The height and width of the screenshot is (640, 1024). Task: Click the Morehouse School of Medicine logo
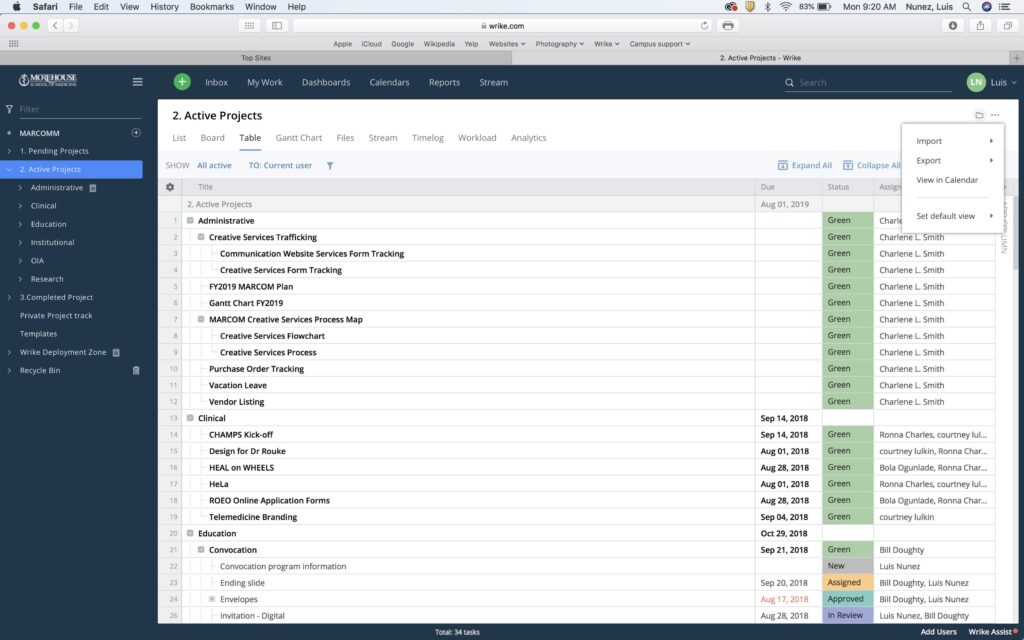(x=48, y=80)
